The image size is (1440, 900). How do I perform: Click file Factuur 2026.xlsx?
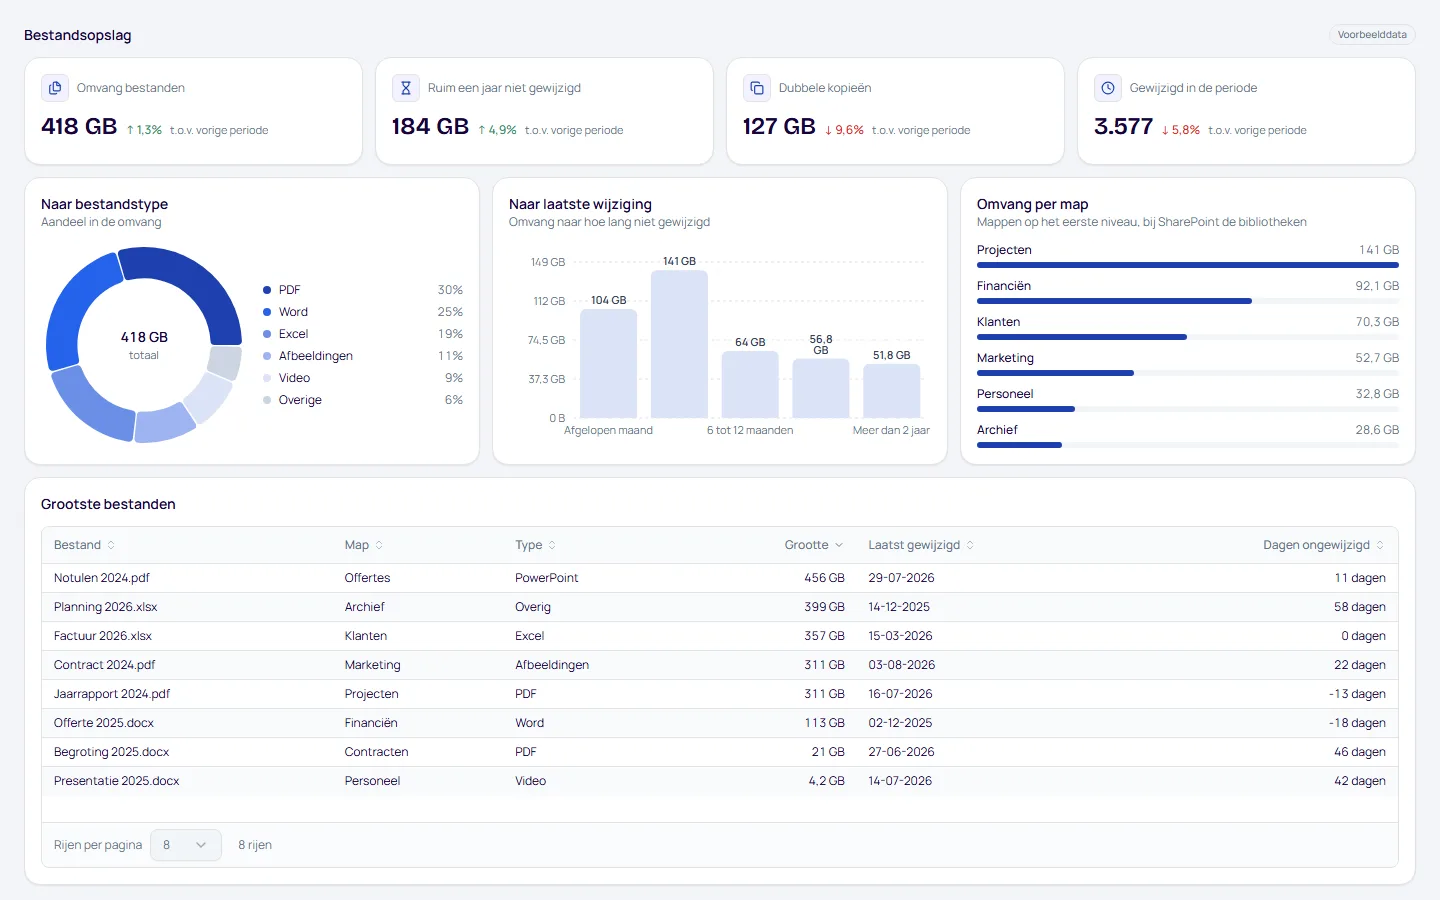[103, 636]
